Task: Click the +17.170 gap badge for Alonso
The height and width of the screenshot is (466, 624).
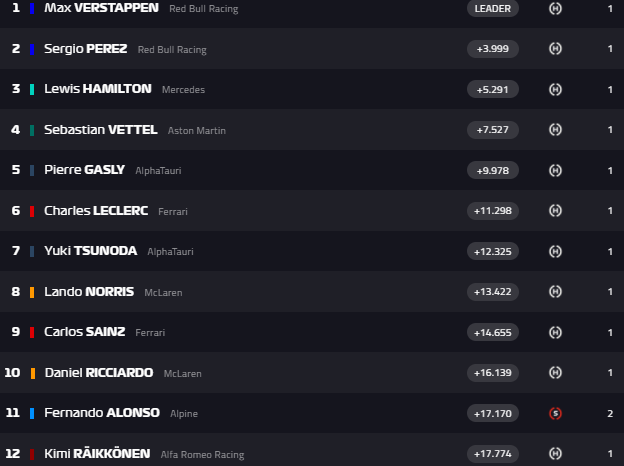Action: coord(493,413)
